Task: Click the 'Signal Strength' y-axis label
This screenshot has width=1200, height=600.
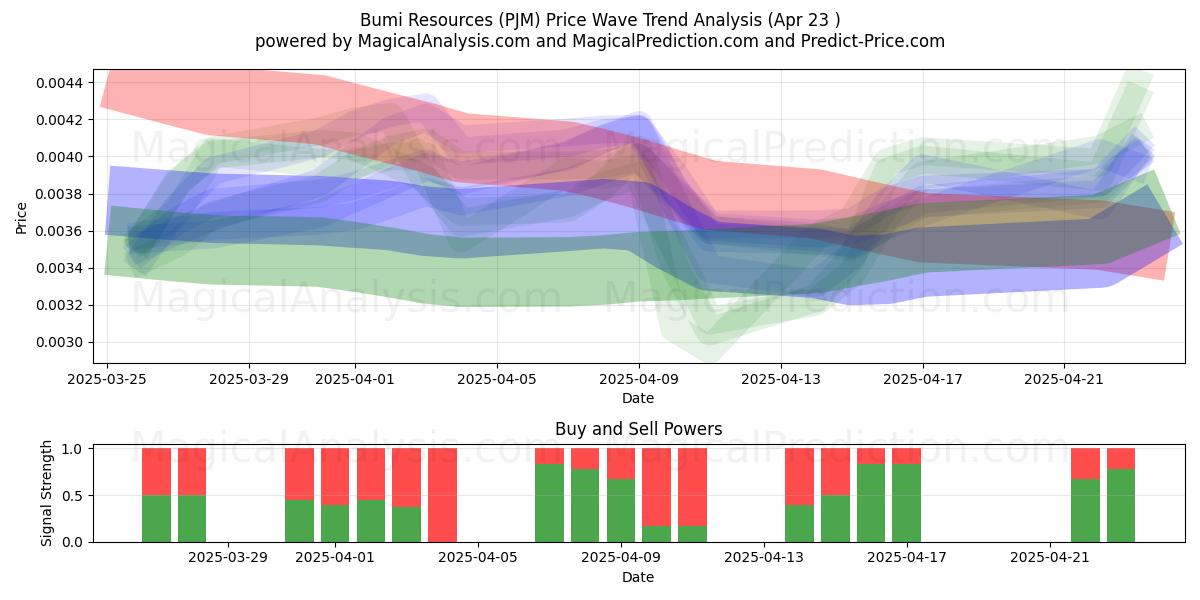Action: [x=47, y=493]
